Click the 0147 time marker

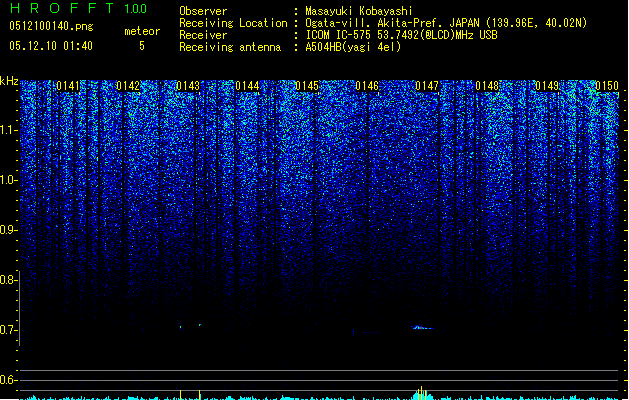coord(427,86)
